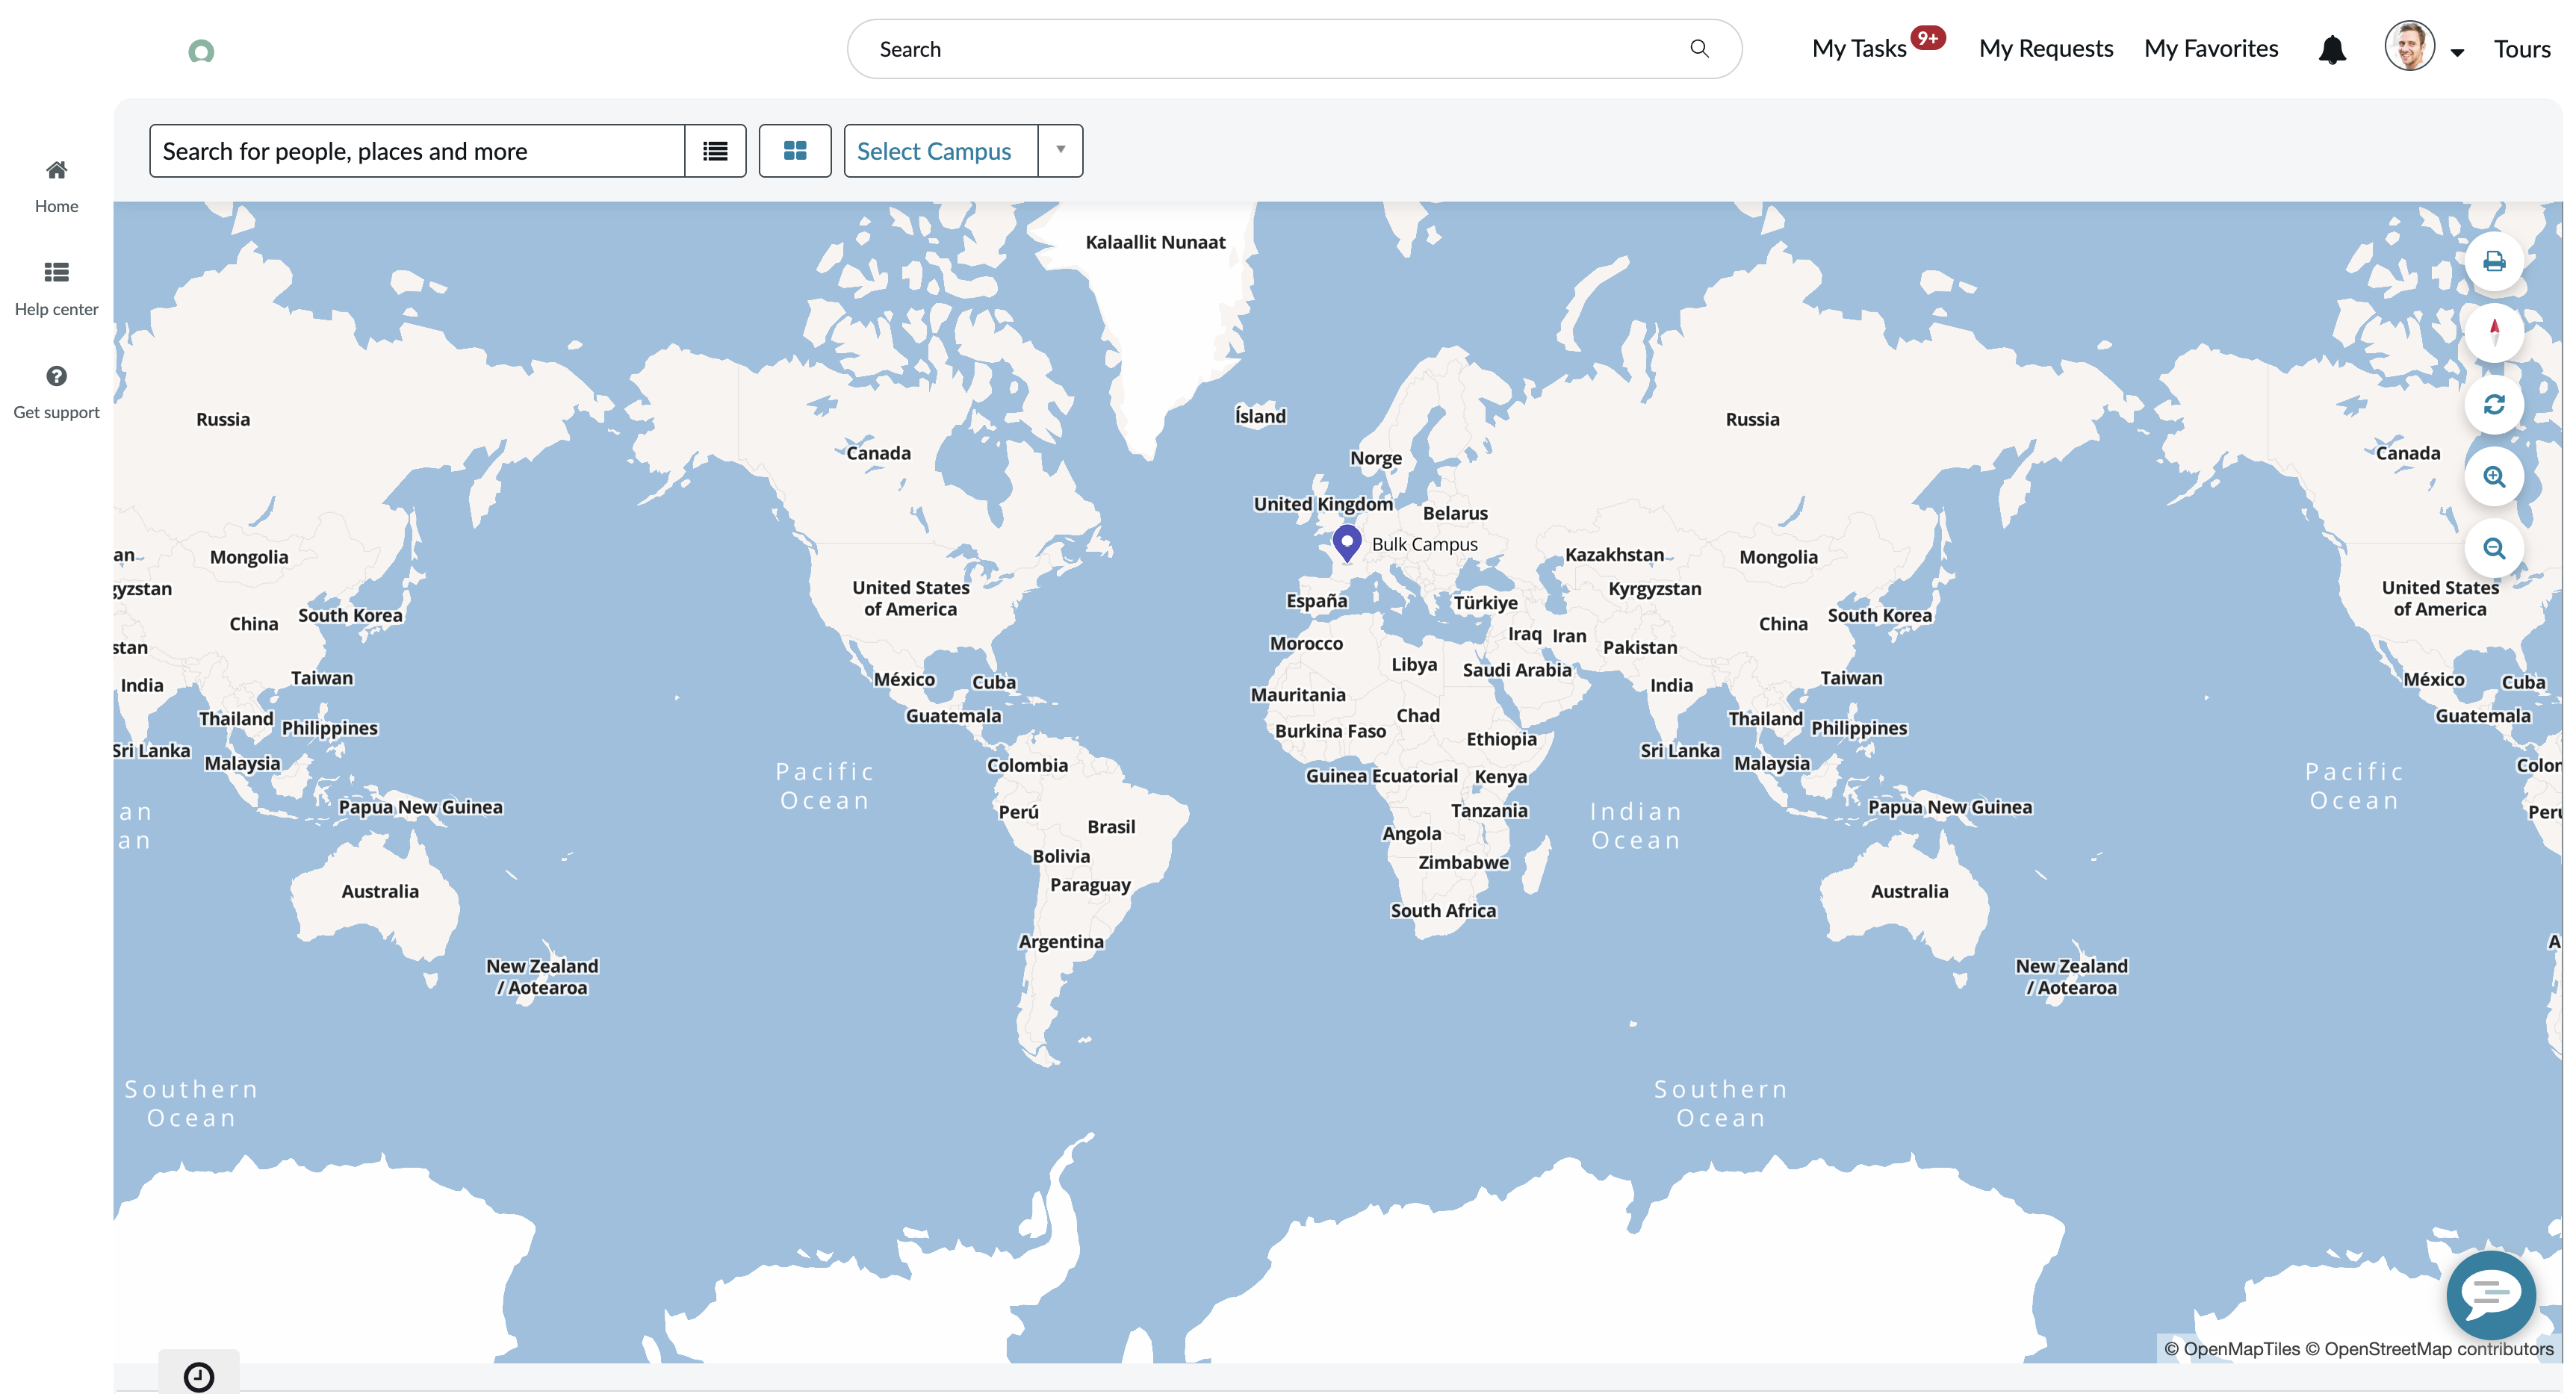Click the Norge label

pyautogui.click(x=1376, y=458)
